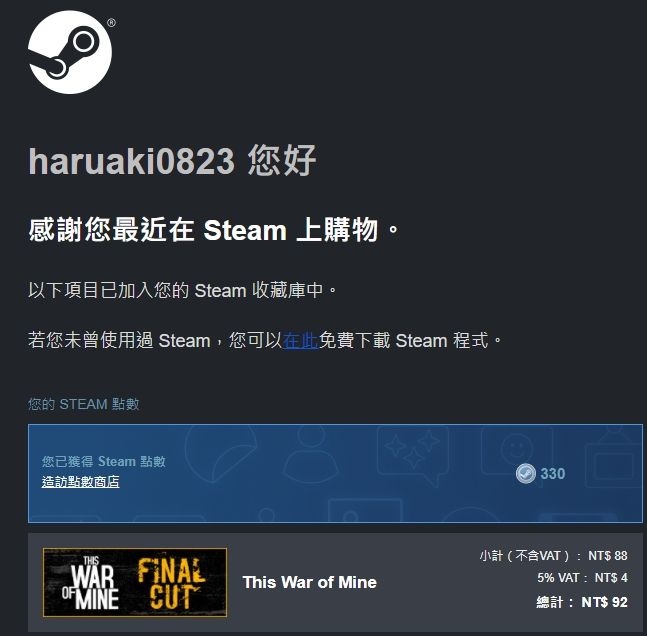This screenshot has height=636, width=647.
Task: Click the 小計(不含VAT) NT$ 88 line
Action: click(553, 556)
